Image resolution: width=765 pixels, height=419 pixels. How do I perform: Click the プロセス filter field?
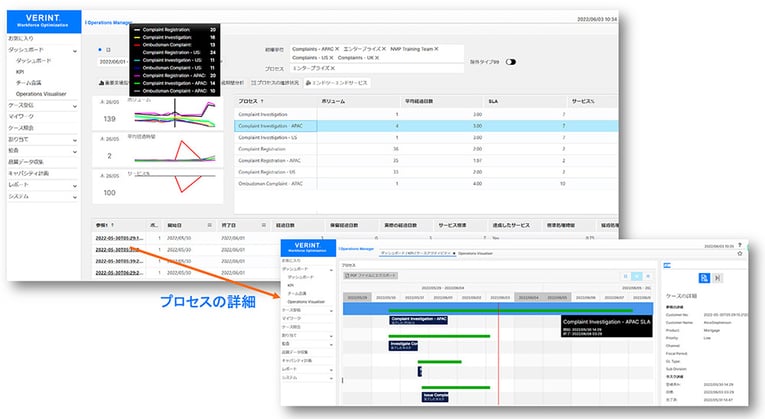(376, 68)
